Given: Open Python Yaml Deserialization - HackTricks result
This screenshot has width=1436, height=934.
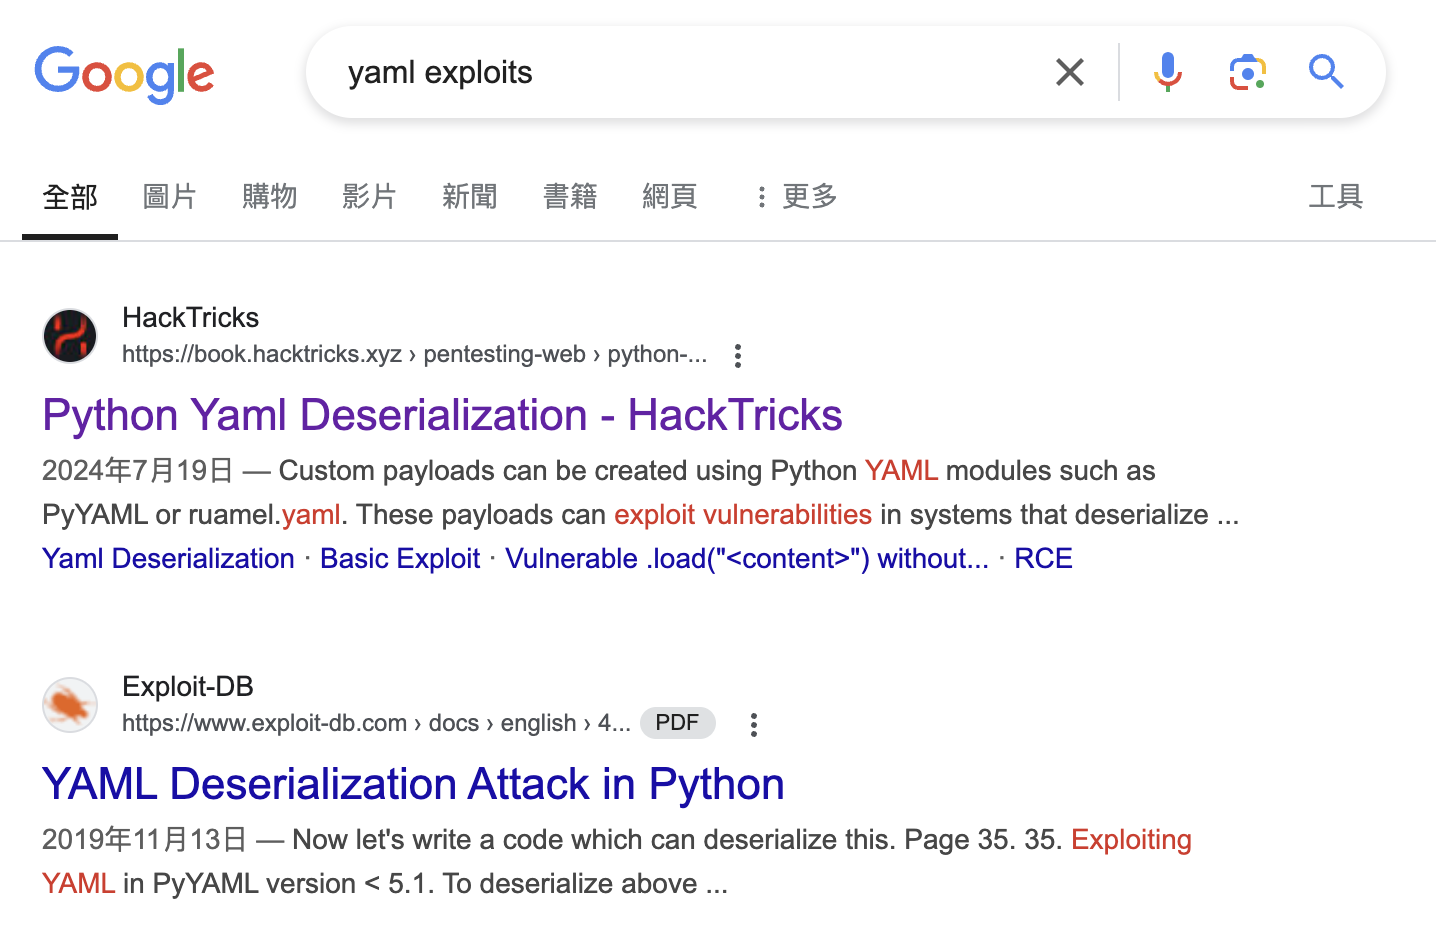Looking at the screenshot, I should pos(442,415).
